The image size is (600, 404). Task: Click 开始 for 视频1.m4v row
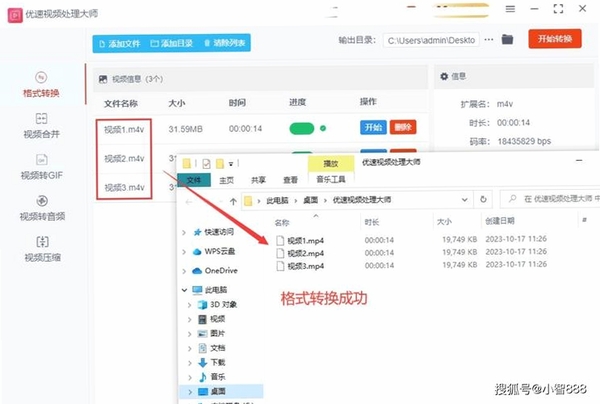tap(373, 127)
